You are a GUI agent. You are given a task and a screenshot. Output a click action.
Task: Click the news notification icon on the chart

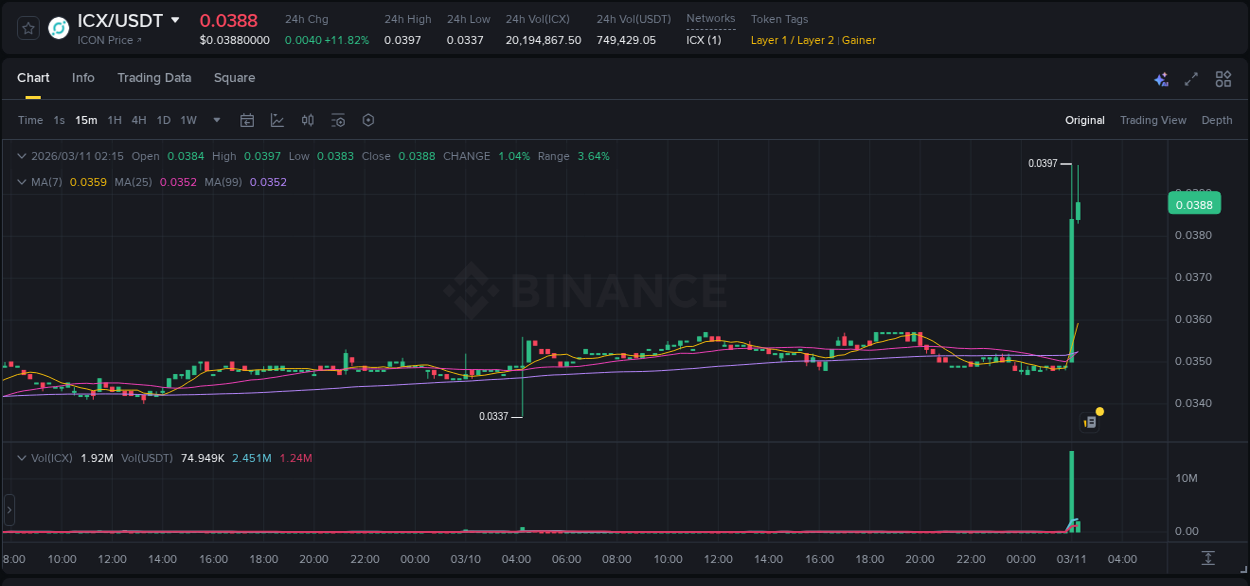1091,420
